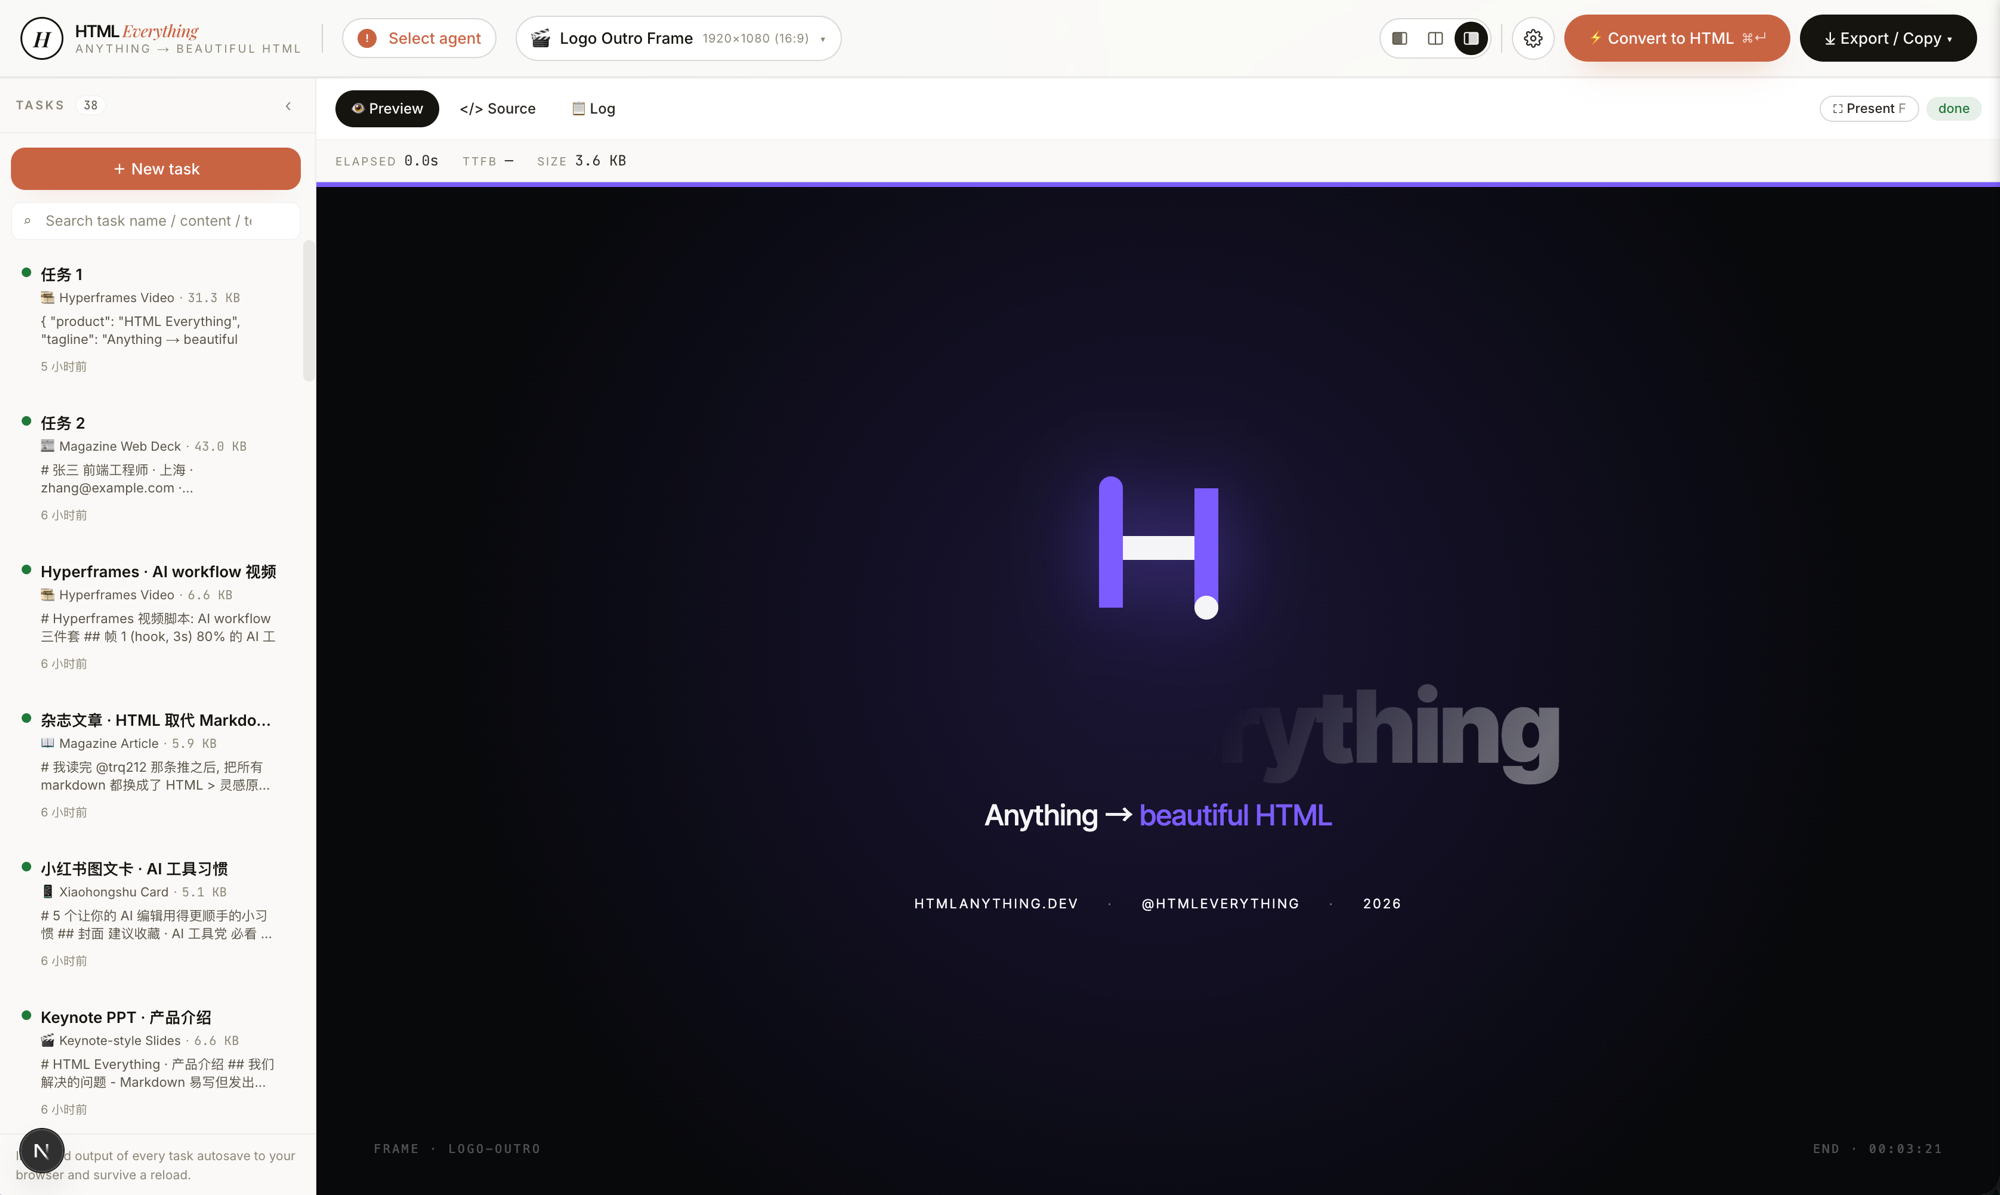Image resolution: width=2000 pixels, height=1195 pixels.
Task: Open settings with the gear icon
Action: 1533,38
